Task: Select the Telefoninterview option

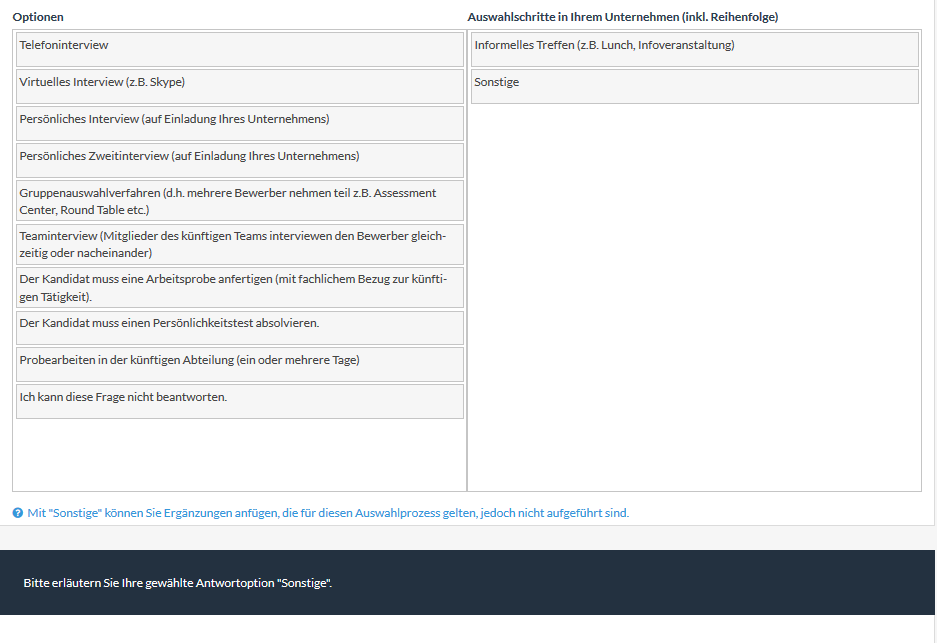Action: (x=240, y=49)
